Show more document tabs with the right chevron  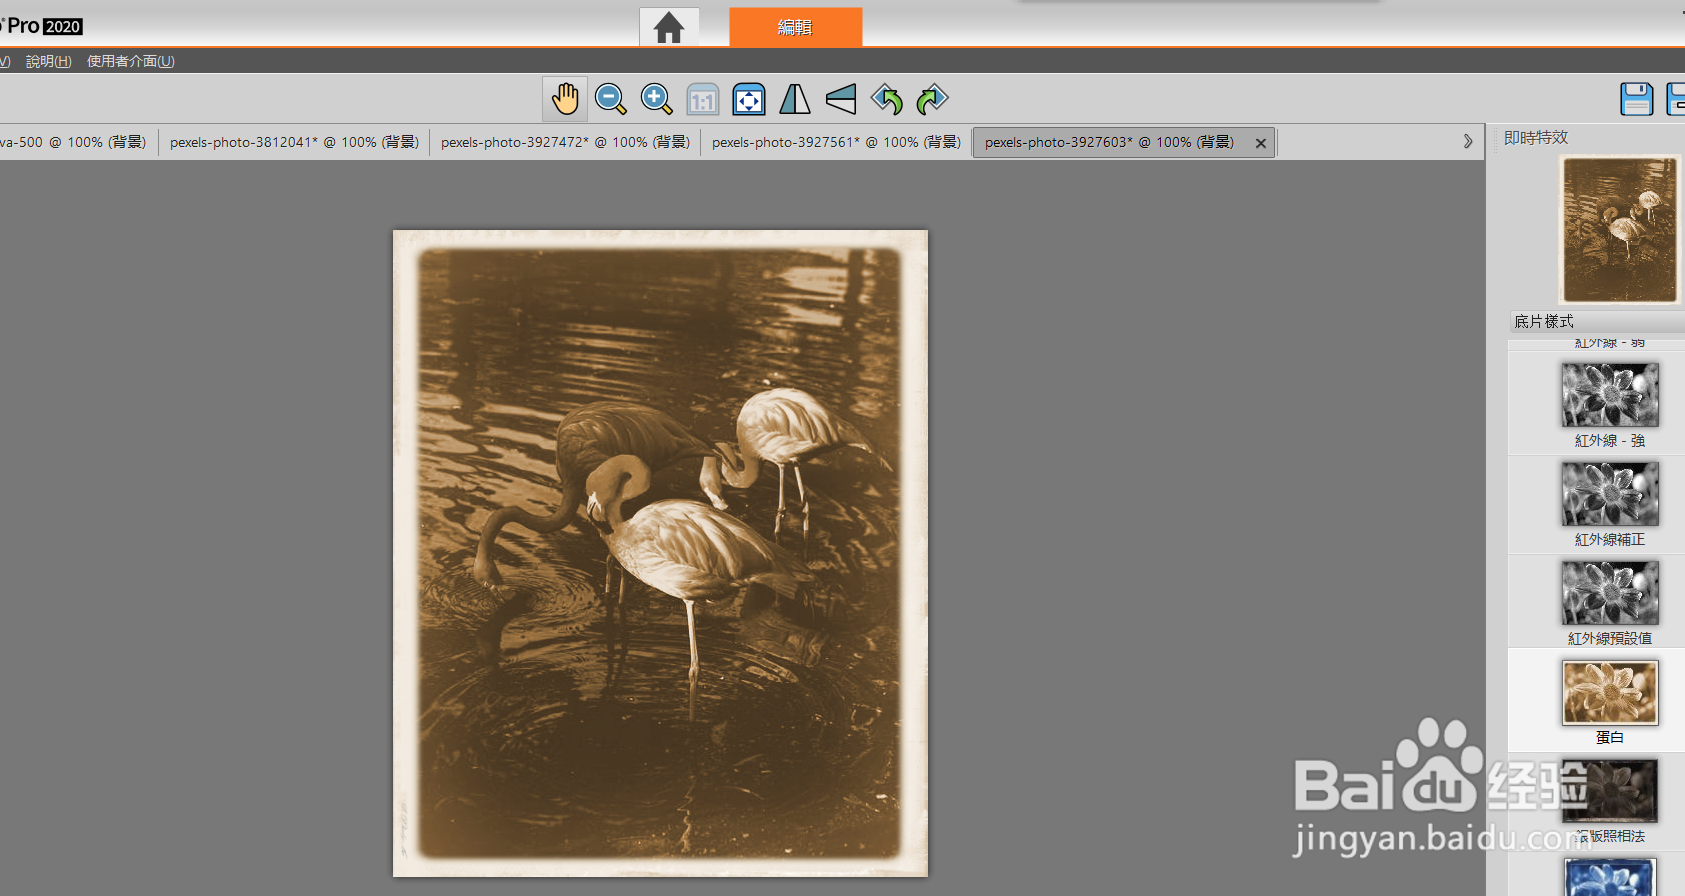coord(1468,142)
